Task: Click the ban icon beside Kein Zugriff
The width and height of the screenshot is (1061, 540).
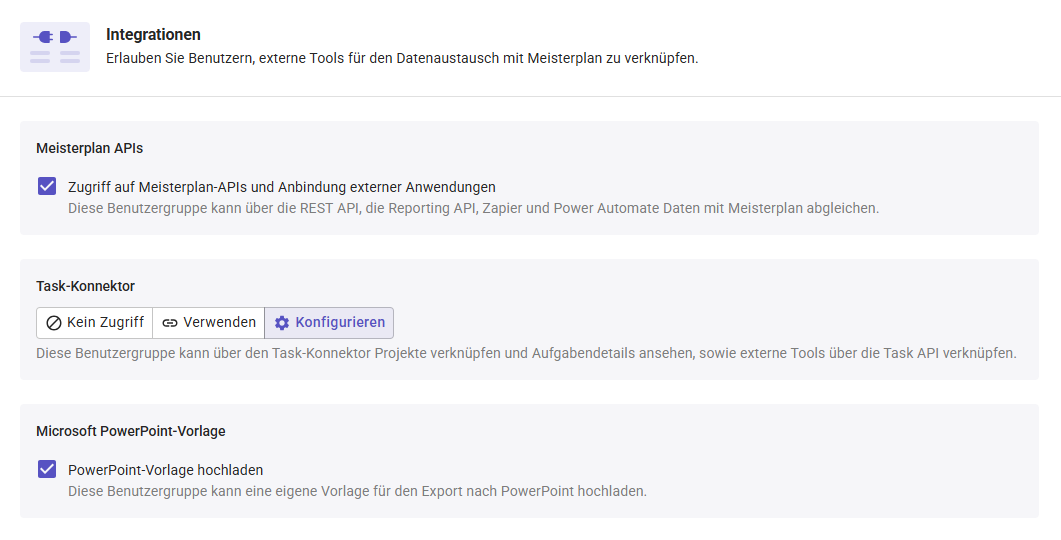Action: (x=54, y=323)
